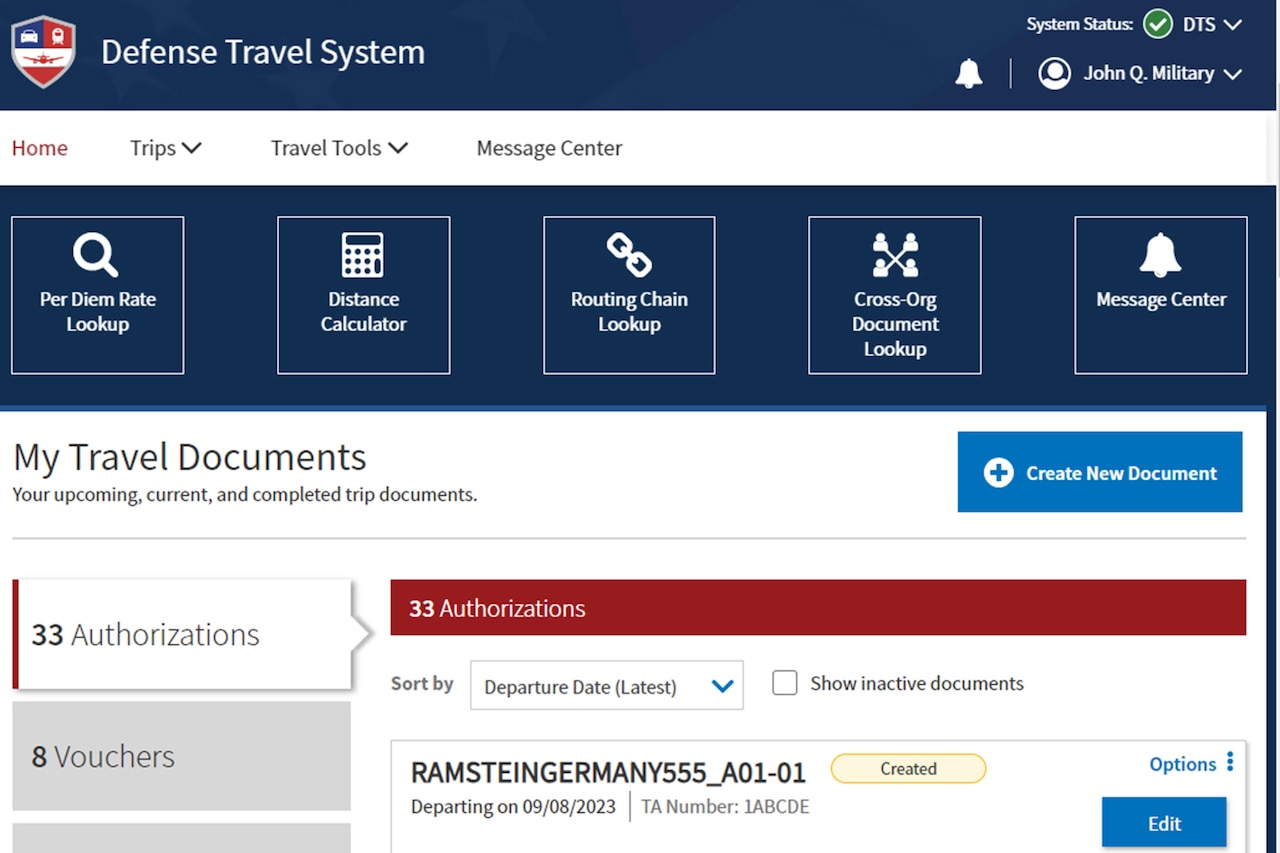Click the Routing Chain Lookup link icon
The height and width of the screenshot is (853, 1280).
(x=629, y=254)
